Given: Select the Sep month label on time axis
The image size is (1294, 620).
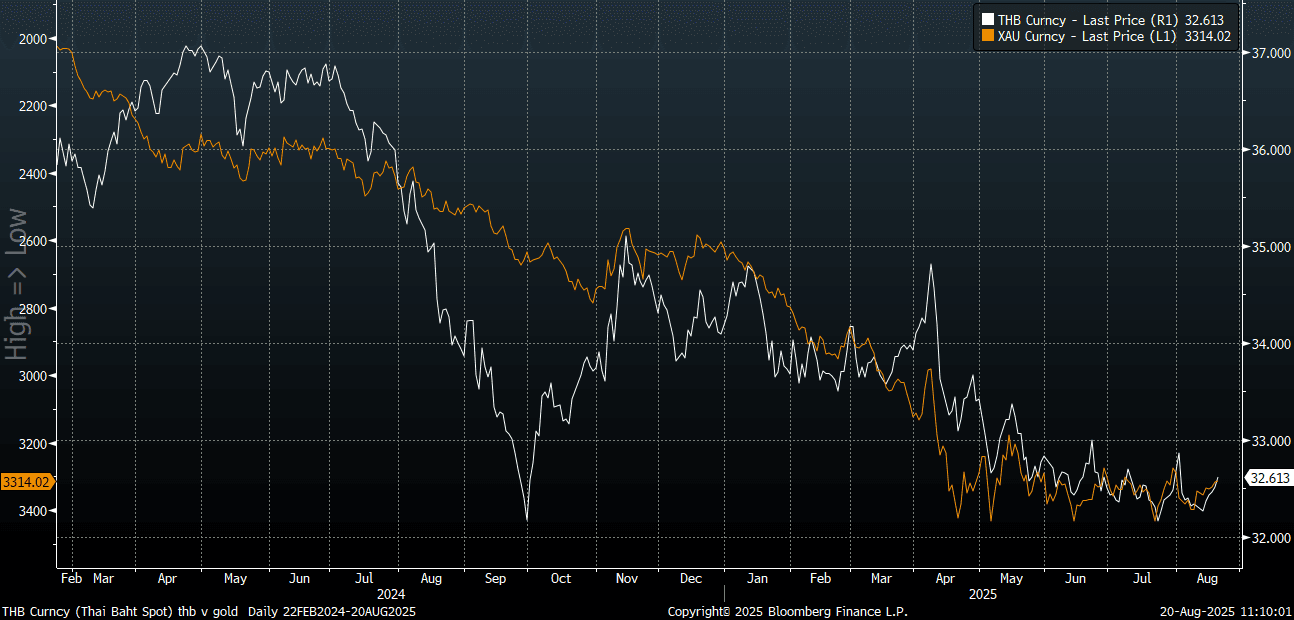Looking at the screenshot, I should pos(496,578).
